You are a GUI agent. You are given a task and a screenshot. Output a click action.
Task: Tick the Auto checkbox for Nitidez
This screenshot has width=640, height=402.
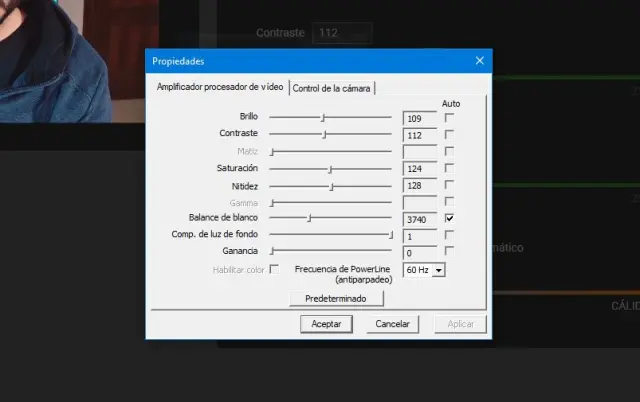click(450, 185)
